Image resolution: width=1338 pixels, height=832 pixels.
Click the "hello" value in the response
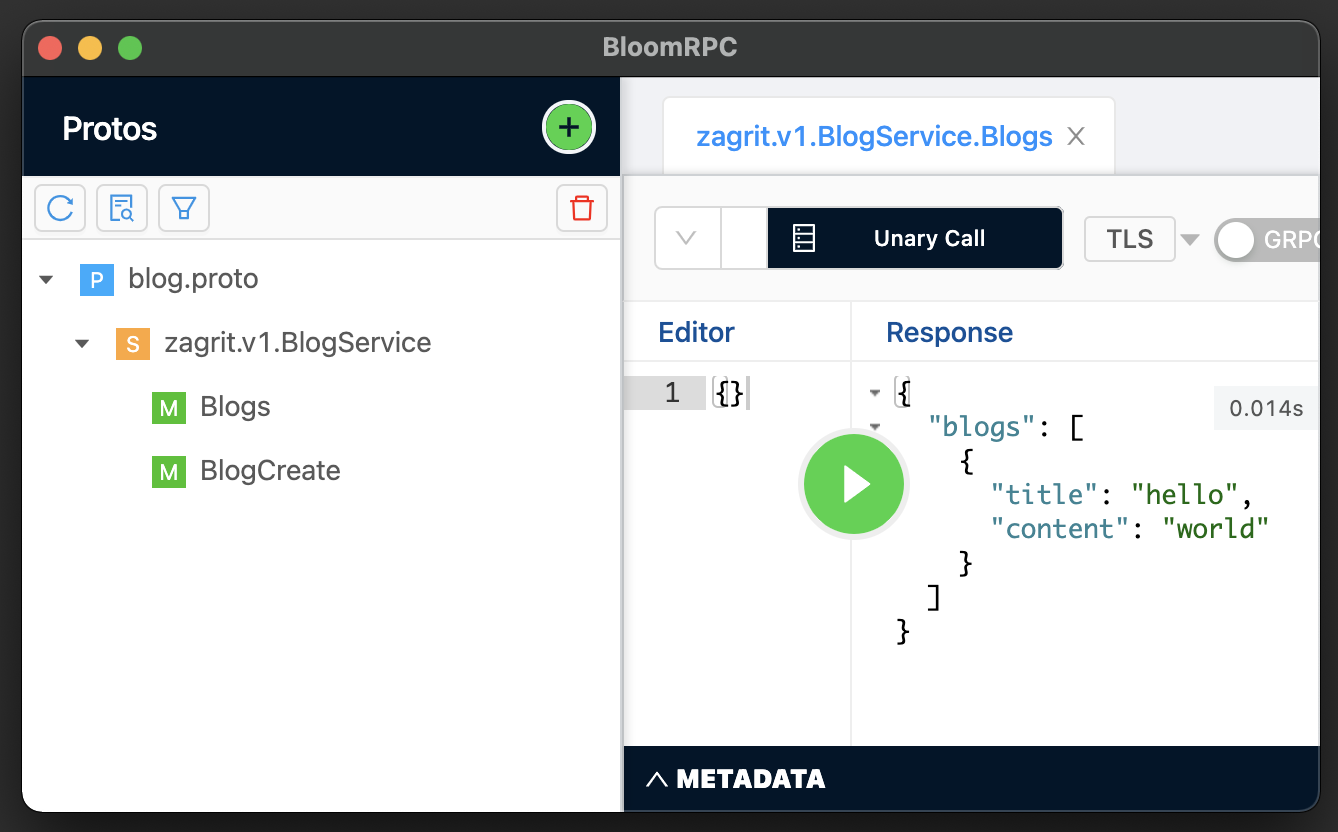click(x=1185, y=495)
